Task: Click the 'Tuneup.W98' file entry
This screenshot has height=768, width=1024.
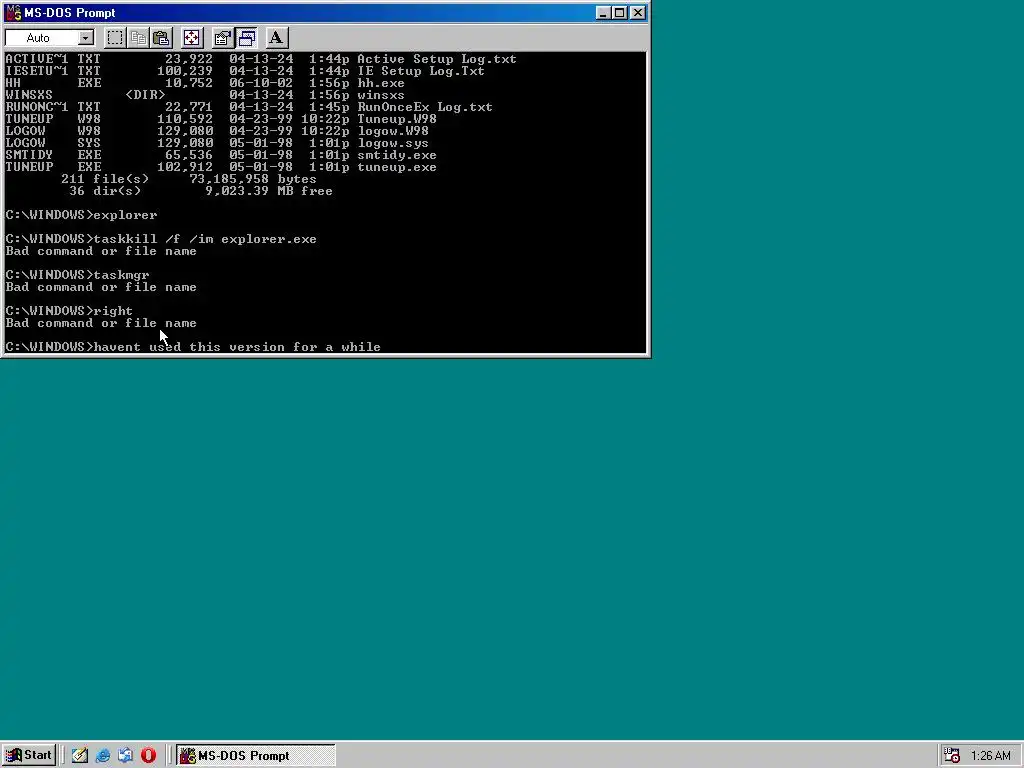Action: click(221, 119)
